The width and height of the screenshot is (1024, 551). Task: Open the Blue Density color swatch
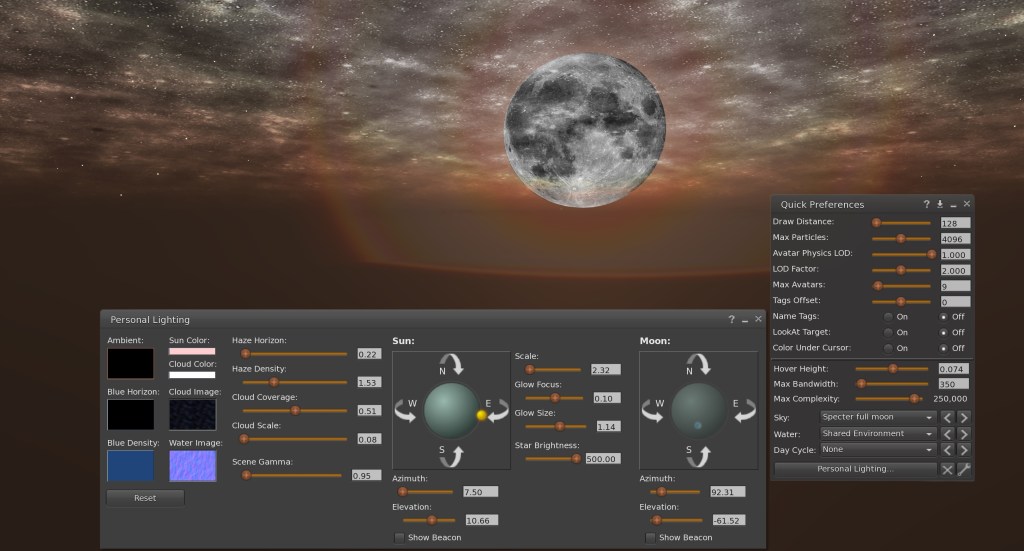pyautogui.click(x=131, y=466)
